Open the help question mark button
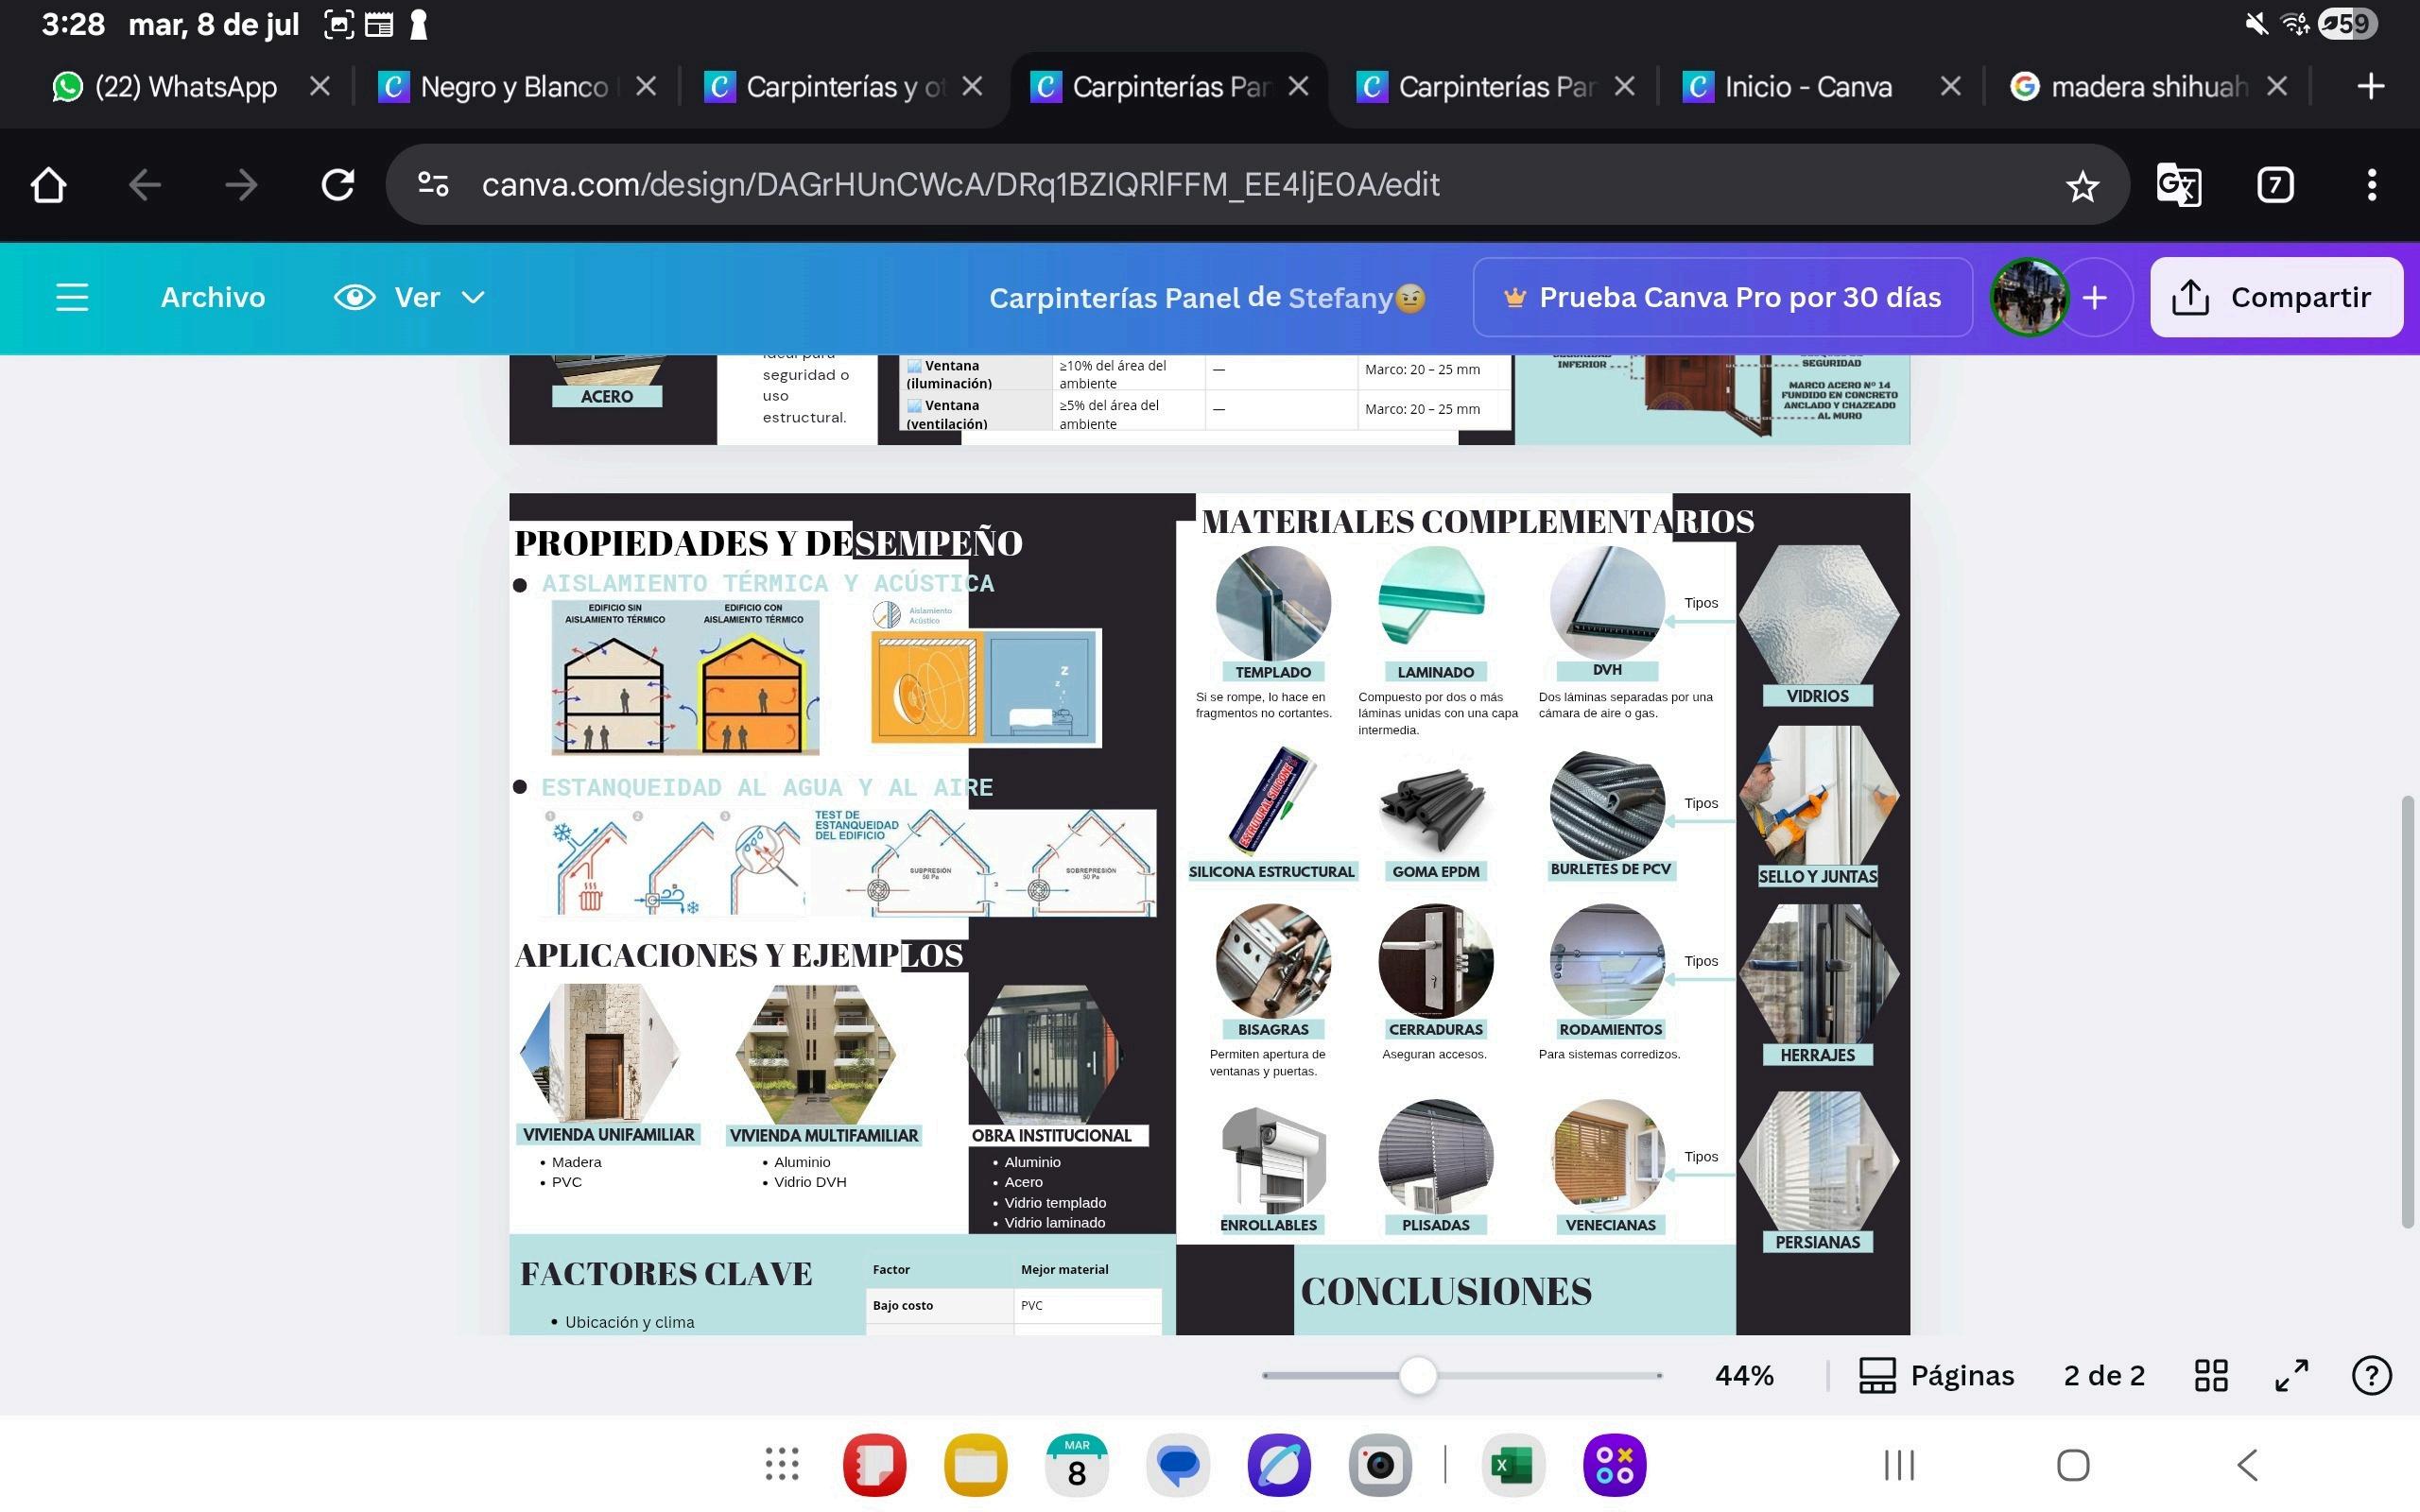2420x1512 pixels. tap(2371, 1375)
